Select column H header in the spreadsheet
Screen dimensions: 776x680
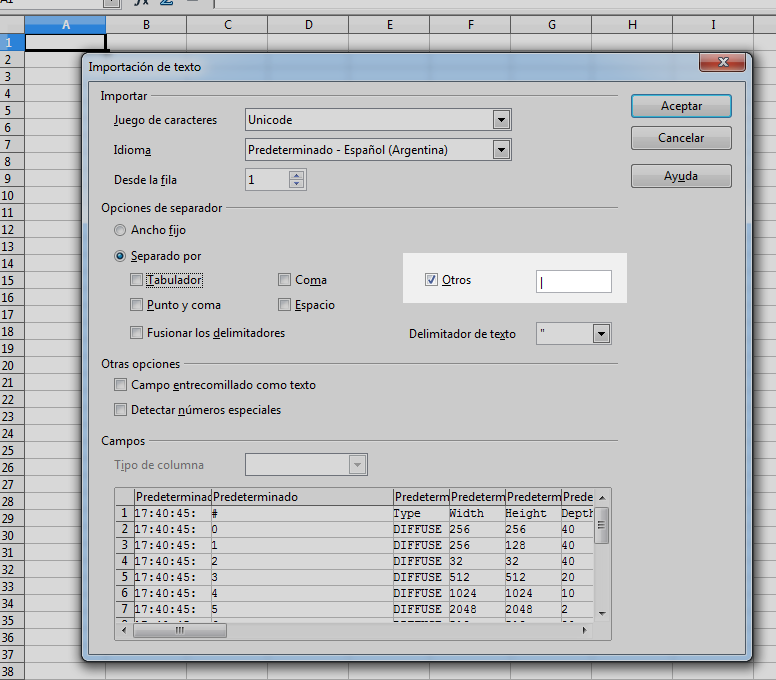[x=632, y=25]
